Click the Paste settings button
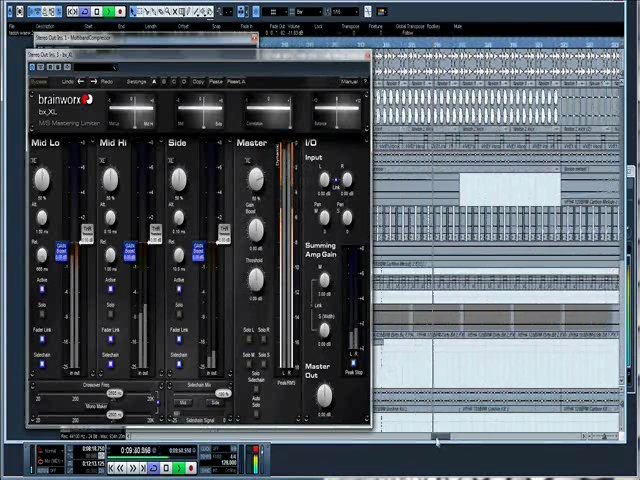Screen dimensions: 640x480 pyautogui.click(x=216, y=82)
